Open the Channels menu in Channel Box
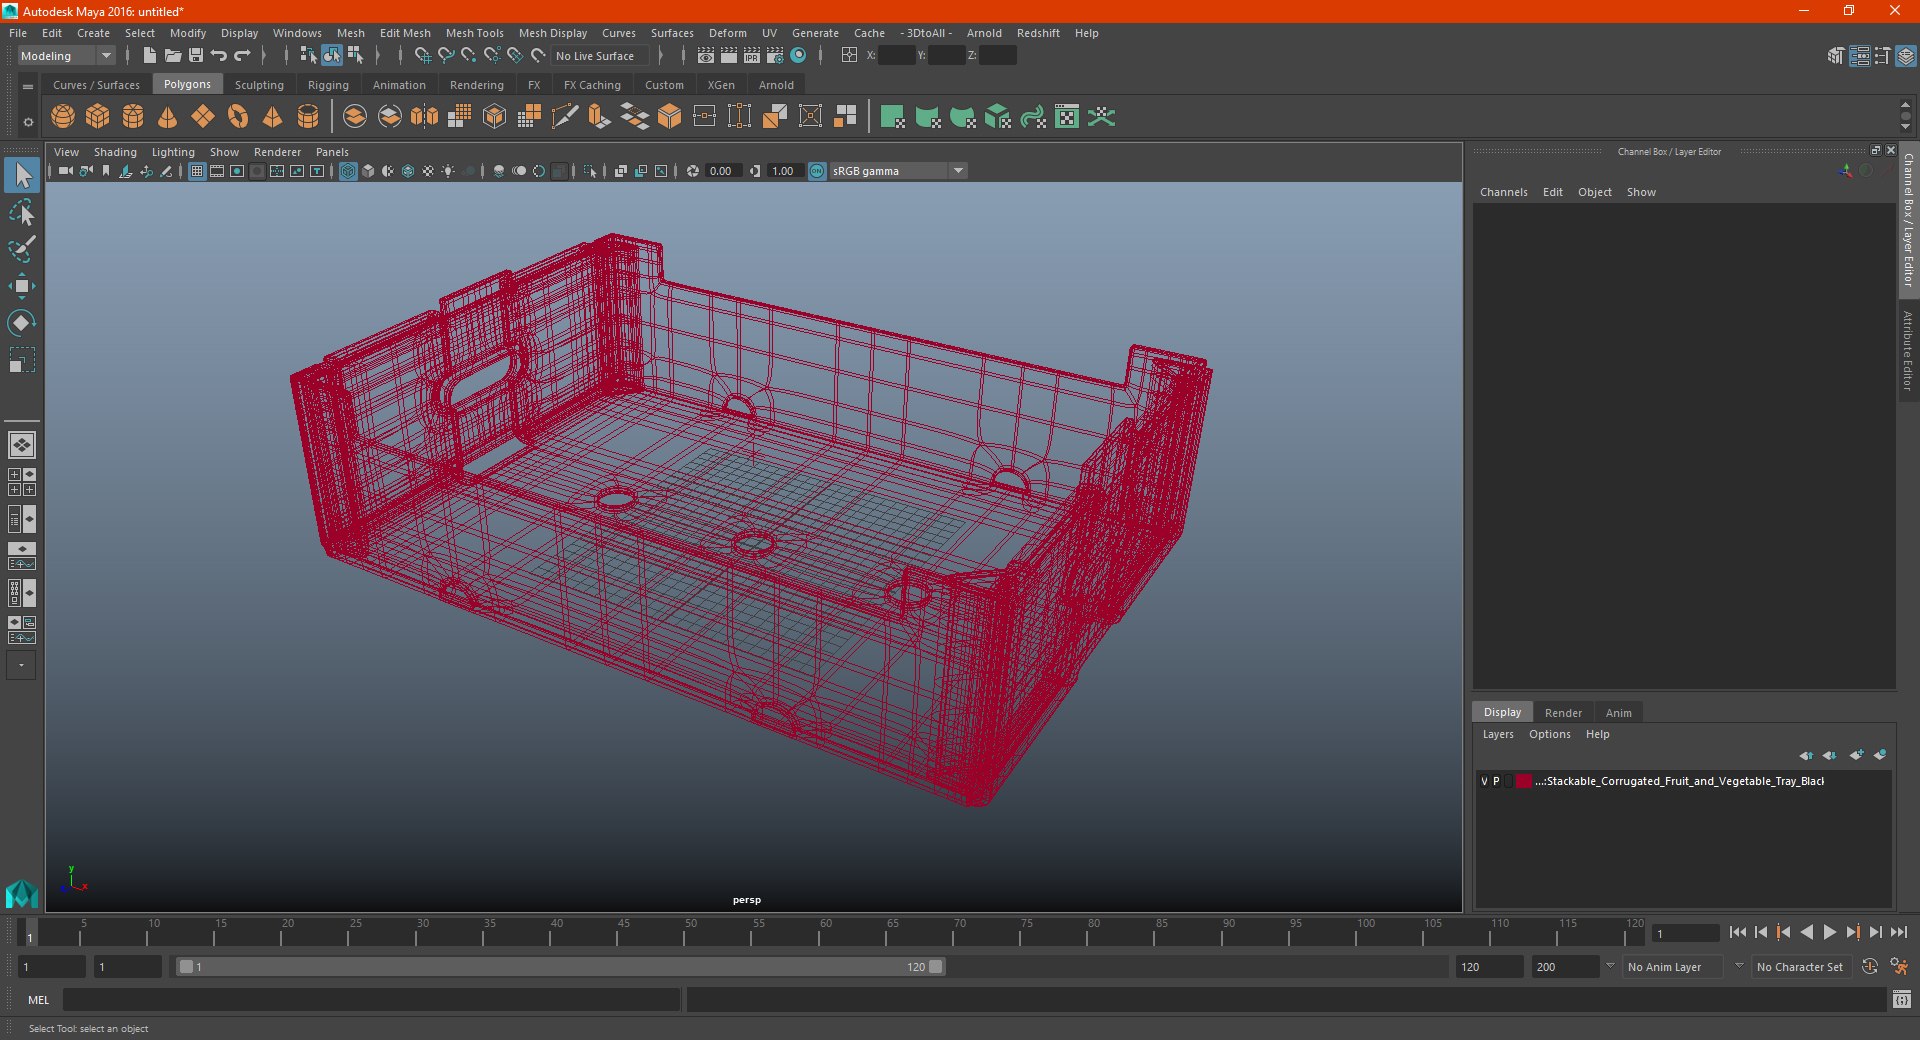 tap(1503, 192)
